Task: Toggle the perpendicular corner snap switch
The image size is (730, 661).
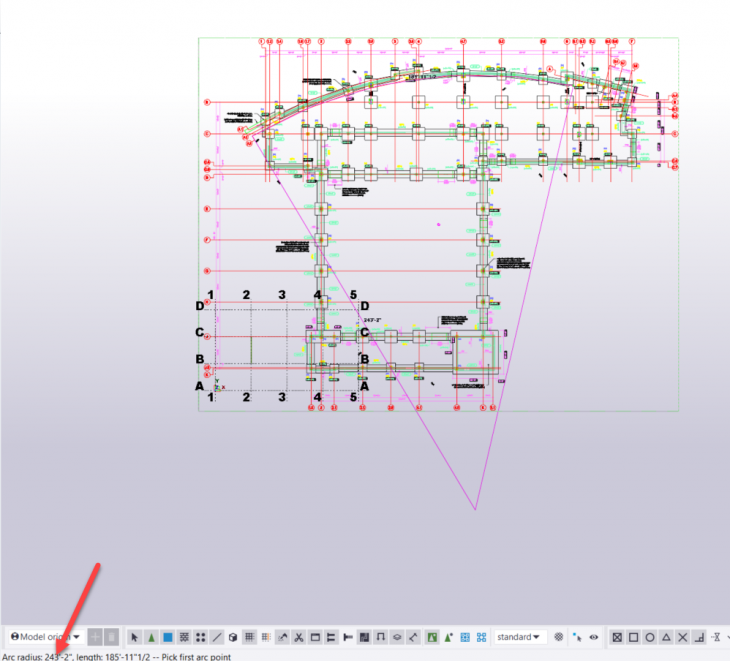Action: coord(699,637)
